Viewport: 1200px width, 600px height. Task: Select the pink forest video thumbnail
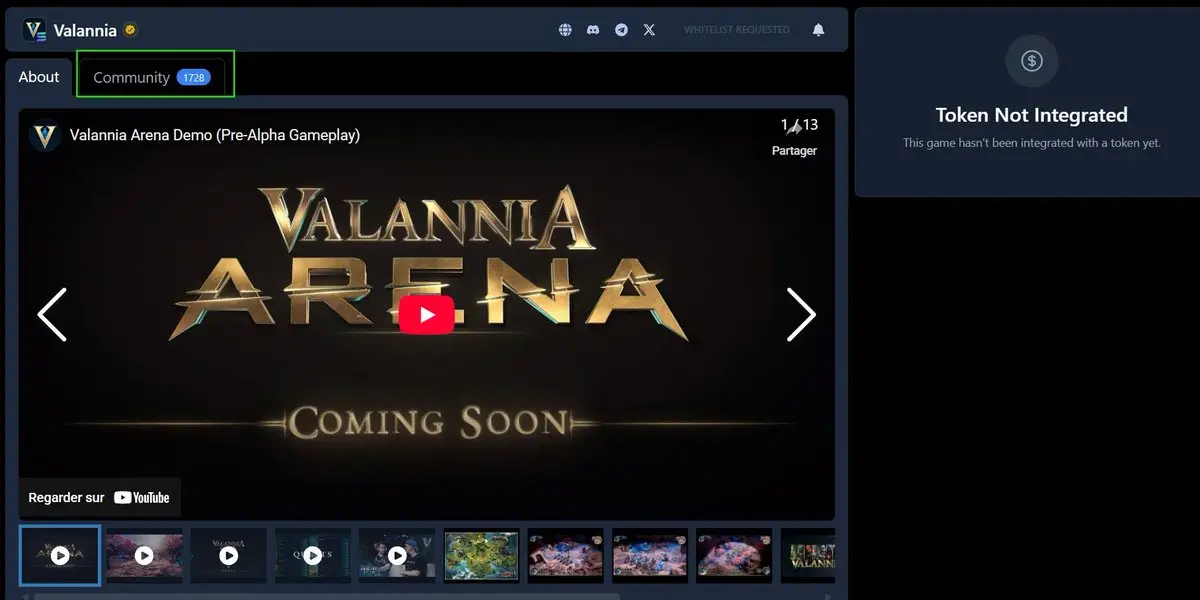[144, 555]
